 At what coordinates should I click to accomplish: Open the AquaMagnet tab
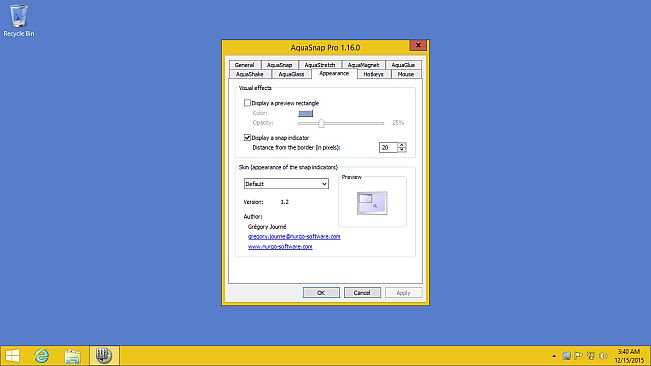click(x=363, y=65)
